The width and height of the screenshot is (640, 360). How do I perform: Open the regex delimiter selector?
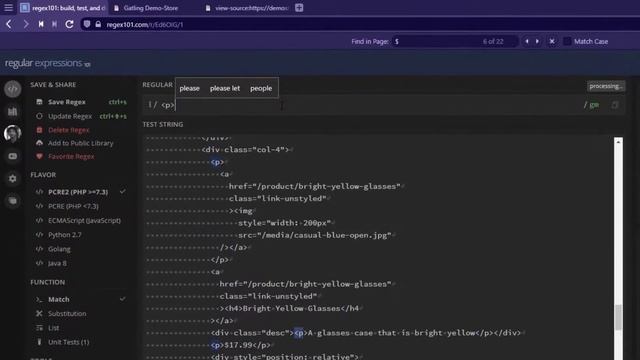pyautogui.click(x=150, y=105)
